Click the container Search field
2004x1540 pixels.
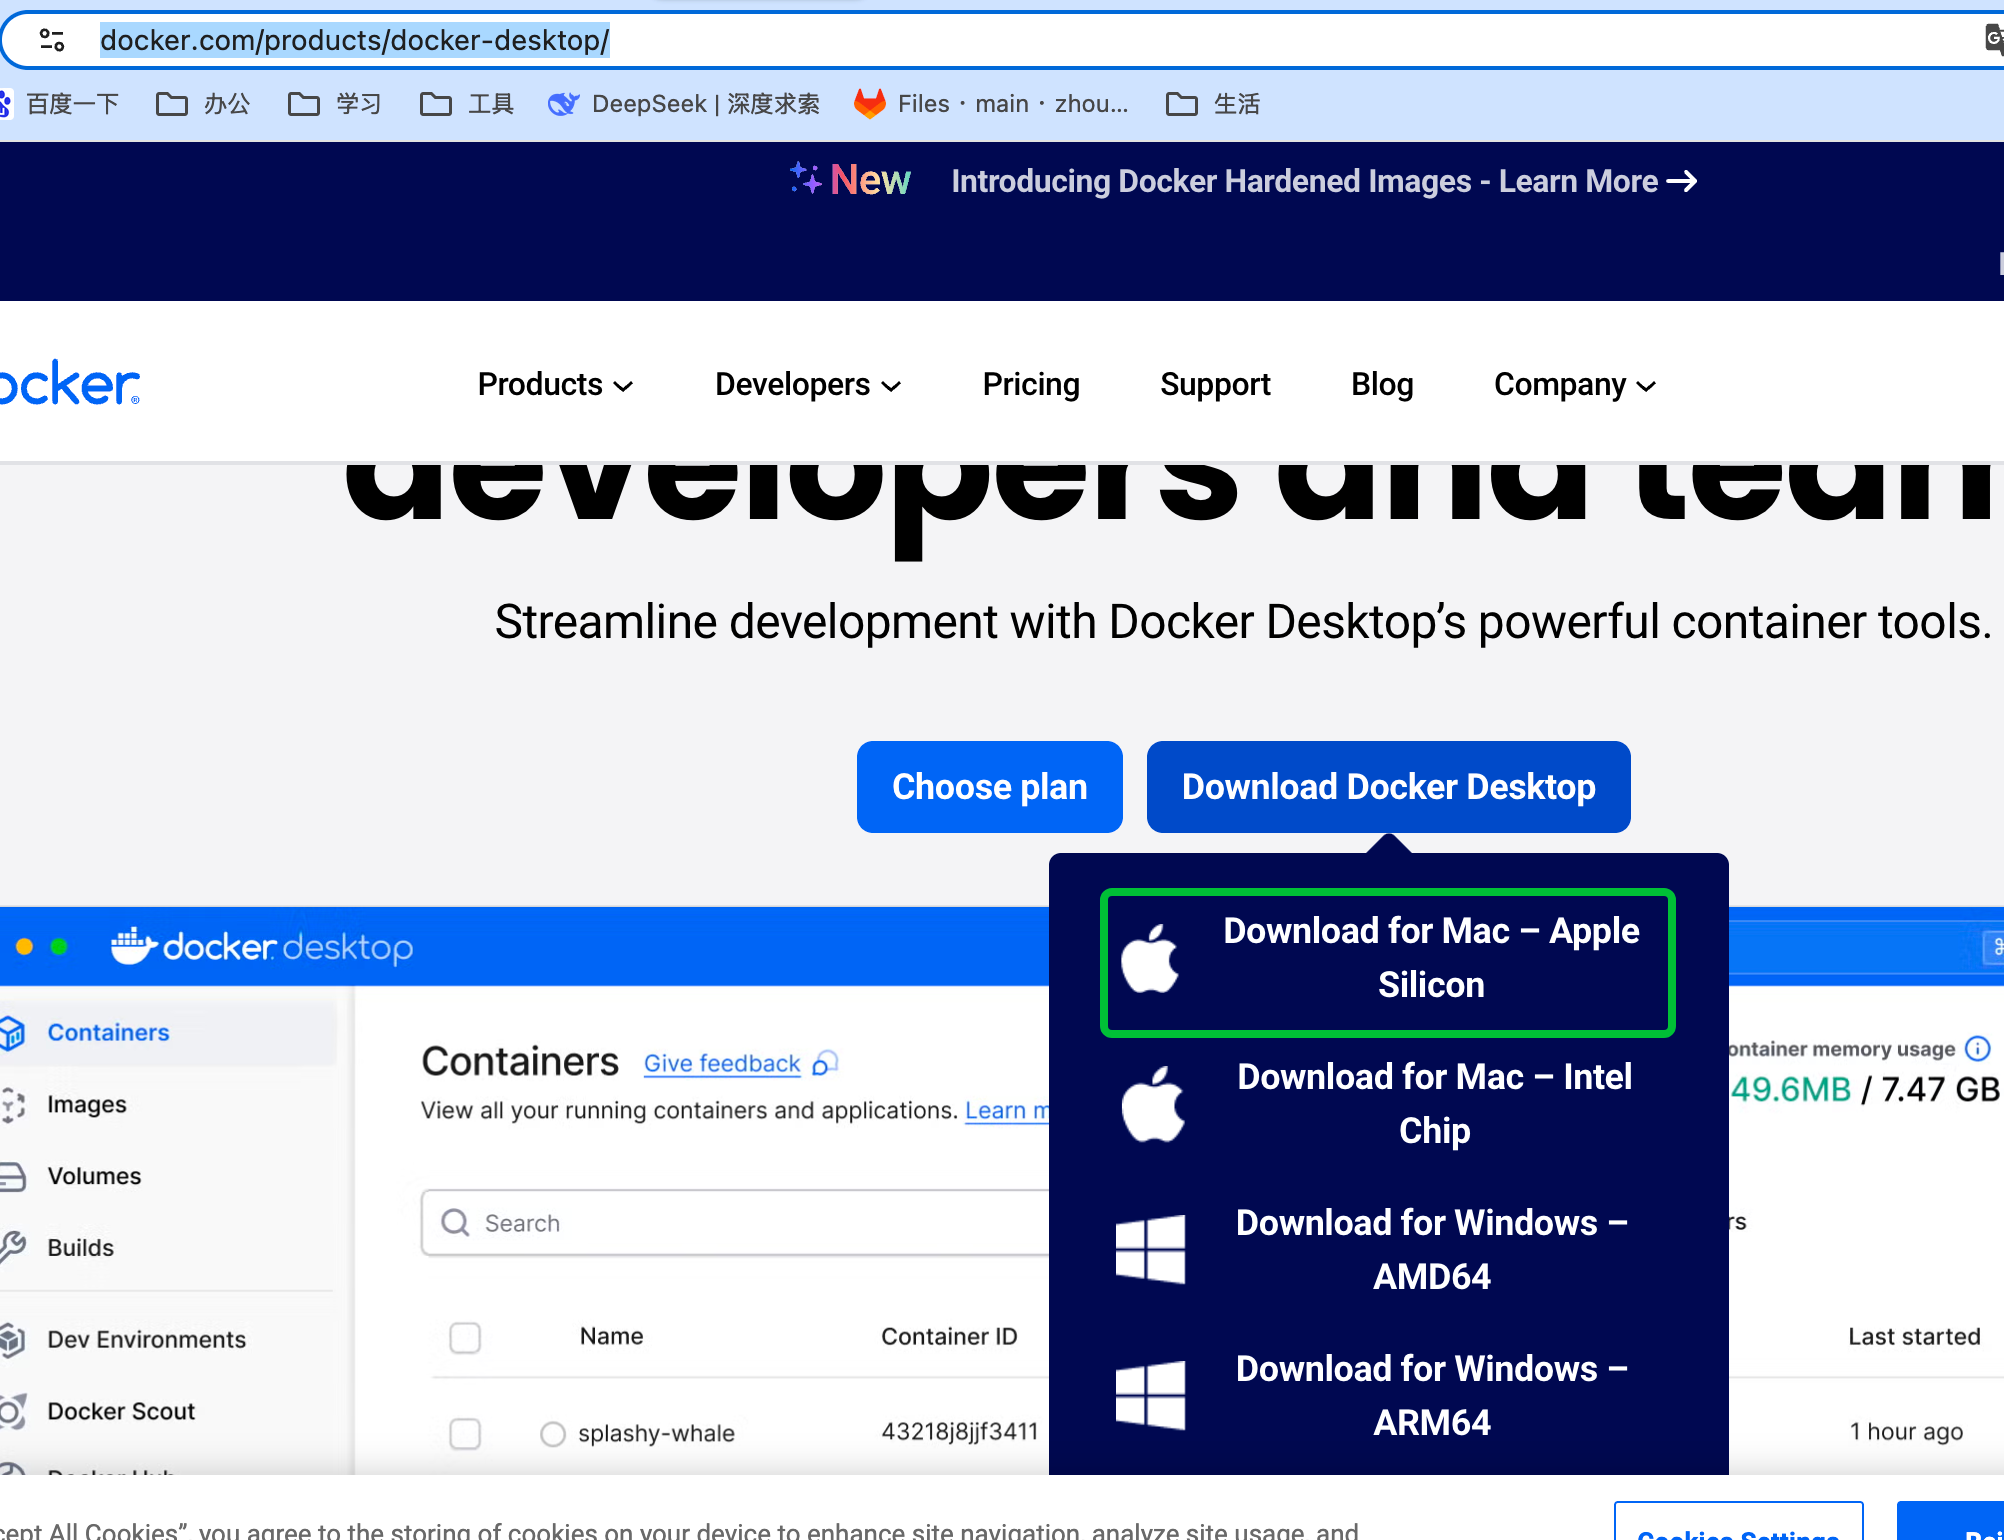click(735, 1223)
